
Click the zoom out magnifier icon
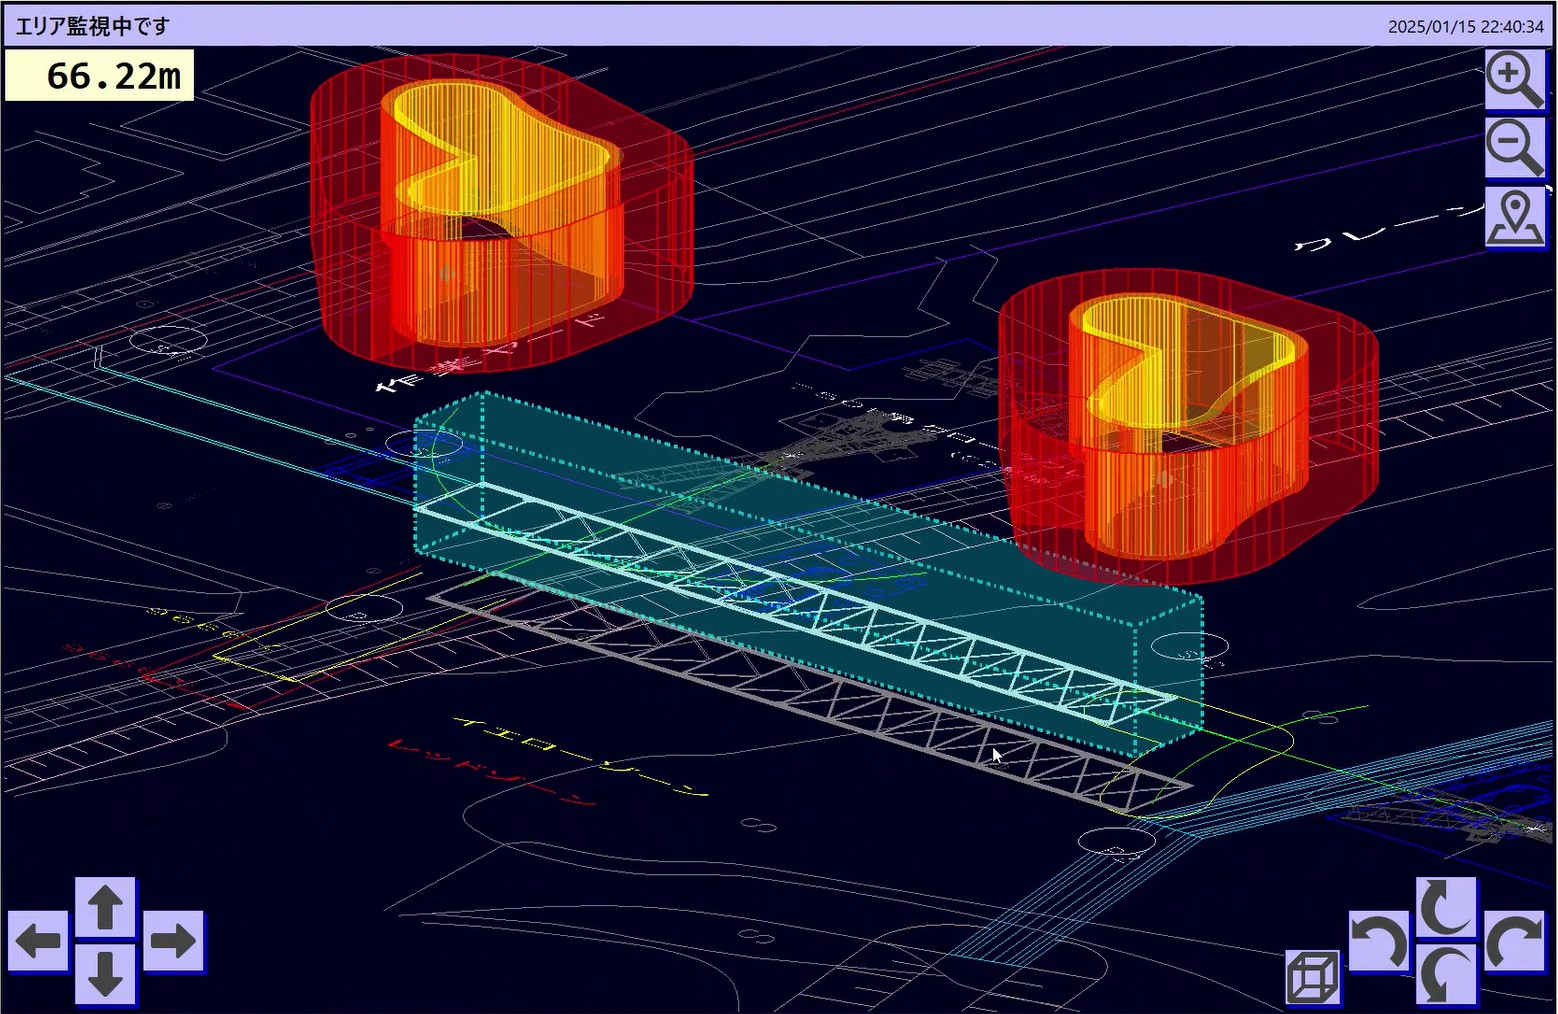1514,147
